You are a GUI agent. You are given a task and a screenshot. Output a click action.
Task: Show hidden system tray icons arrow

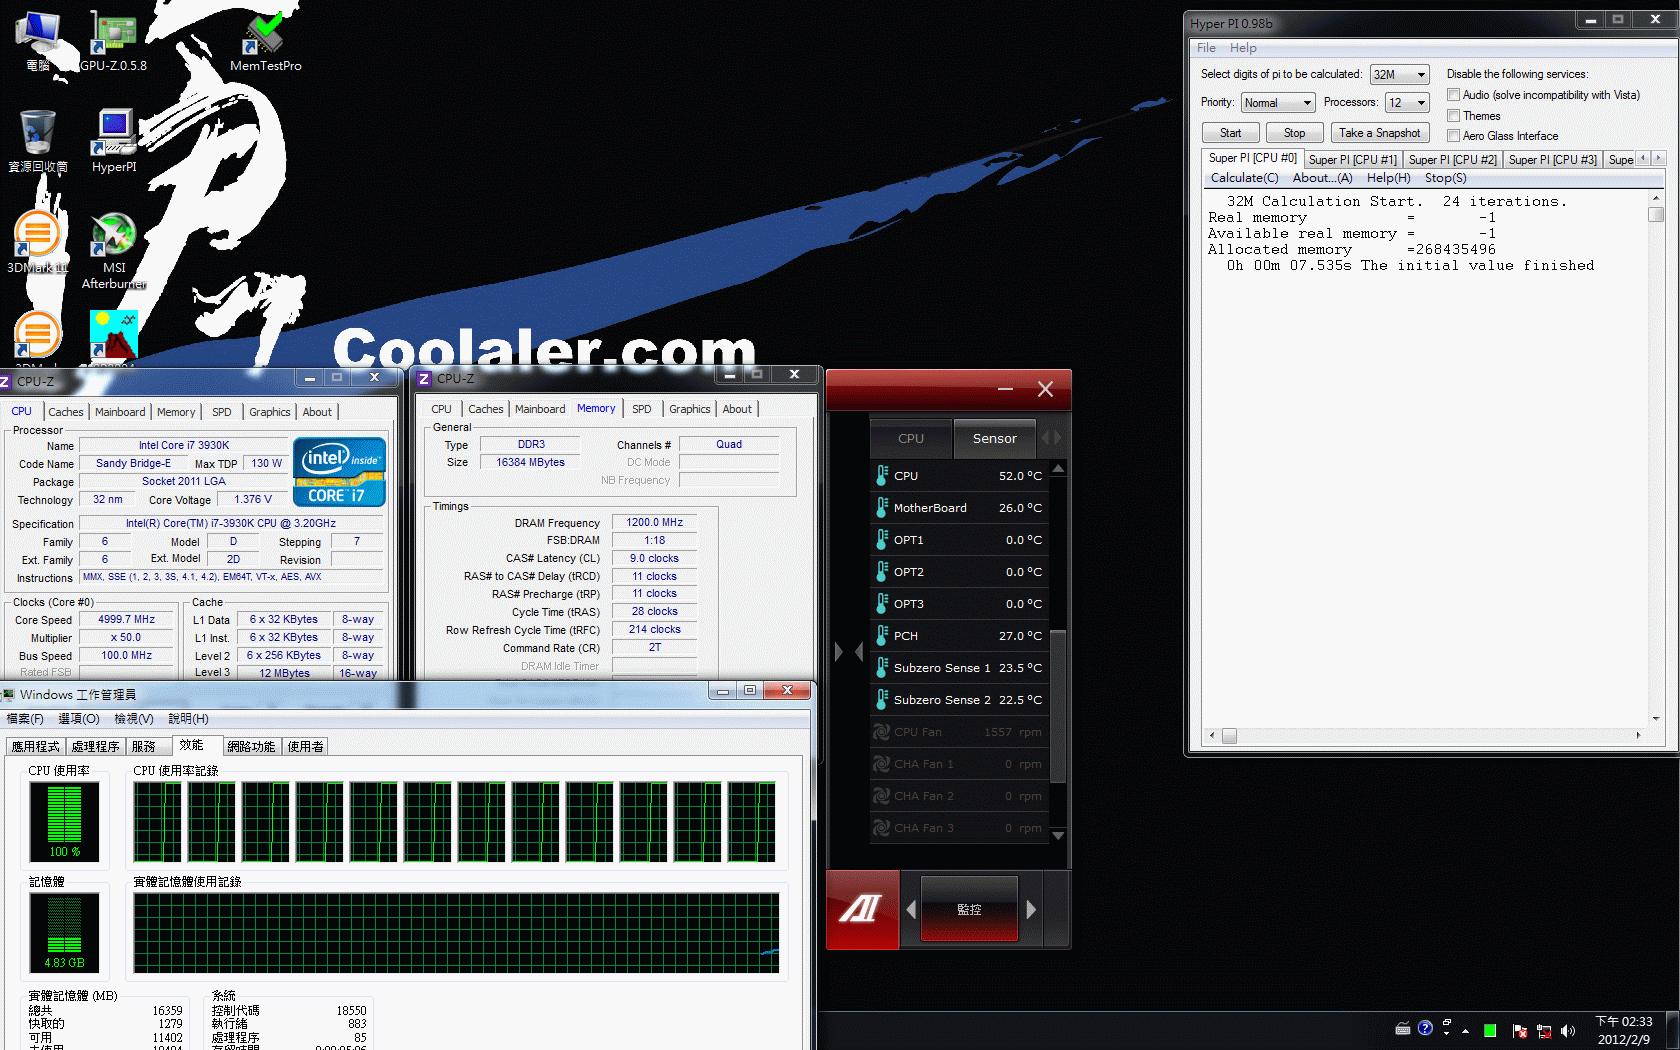click(1466, 1030)
